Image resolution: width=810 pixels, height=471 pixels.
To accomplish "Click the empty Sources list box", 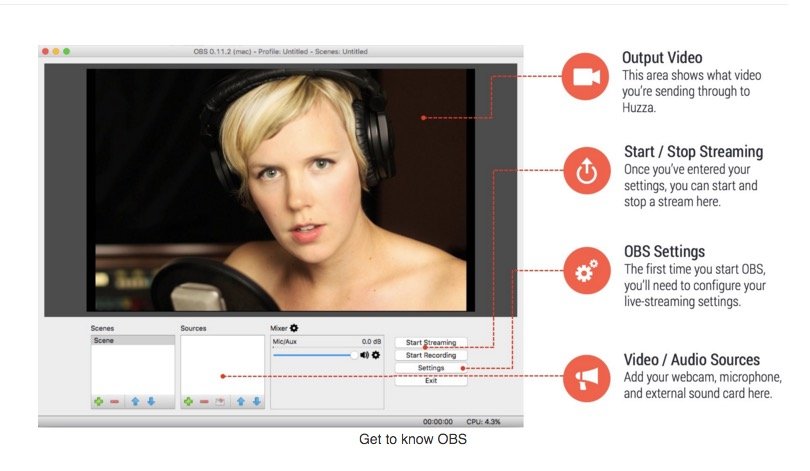I will (x=222, y=365).
